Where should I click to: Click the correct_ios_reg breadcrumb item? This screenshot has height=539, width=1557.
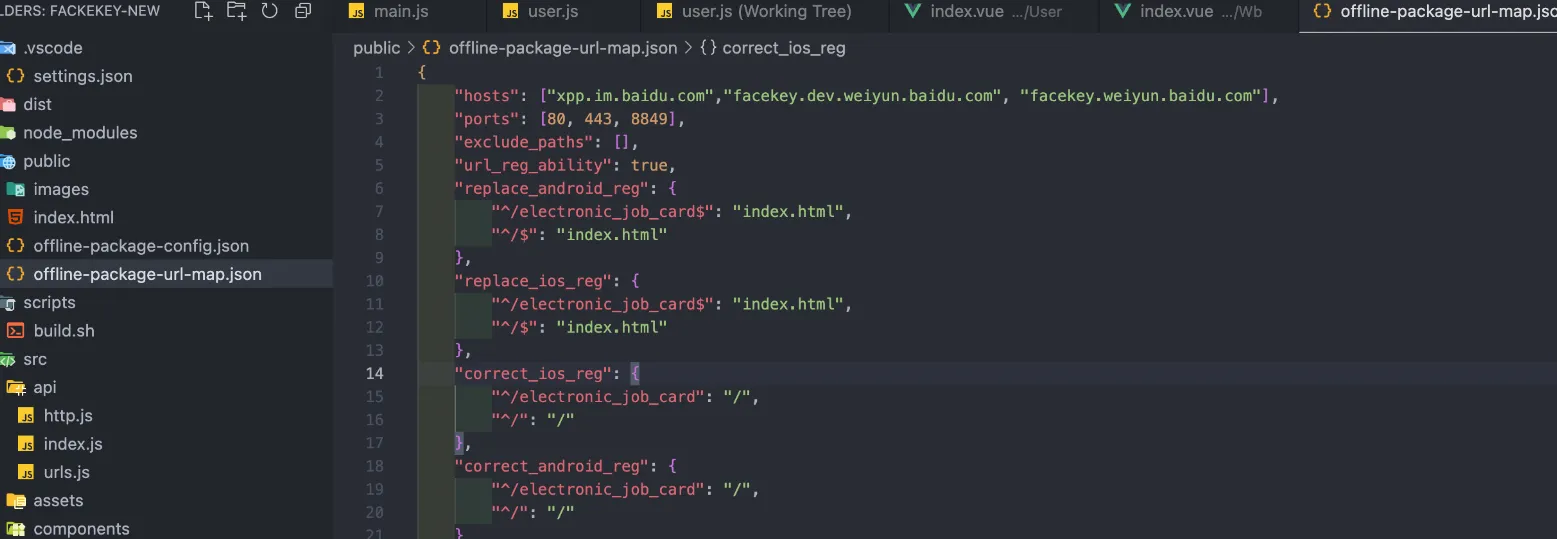[x=783, y=48]
